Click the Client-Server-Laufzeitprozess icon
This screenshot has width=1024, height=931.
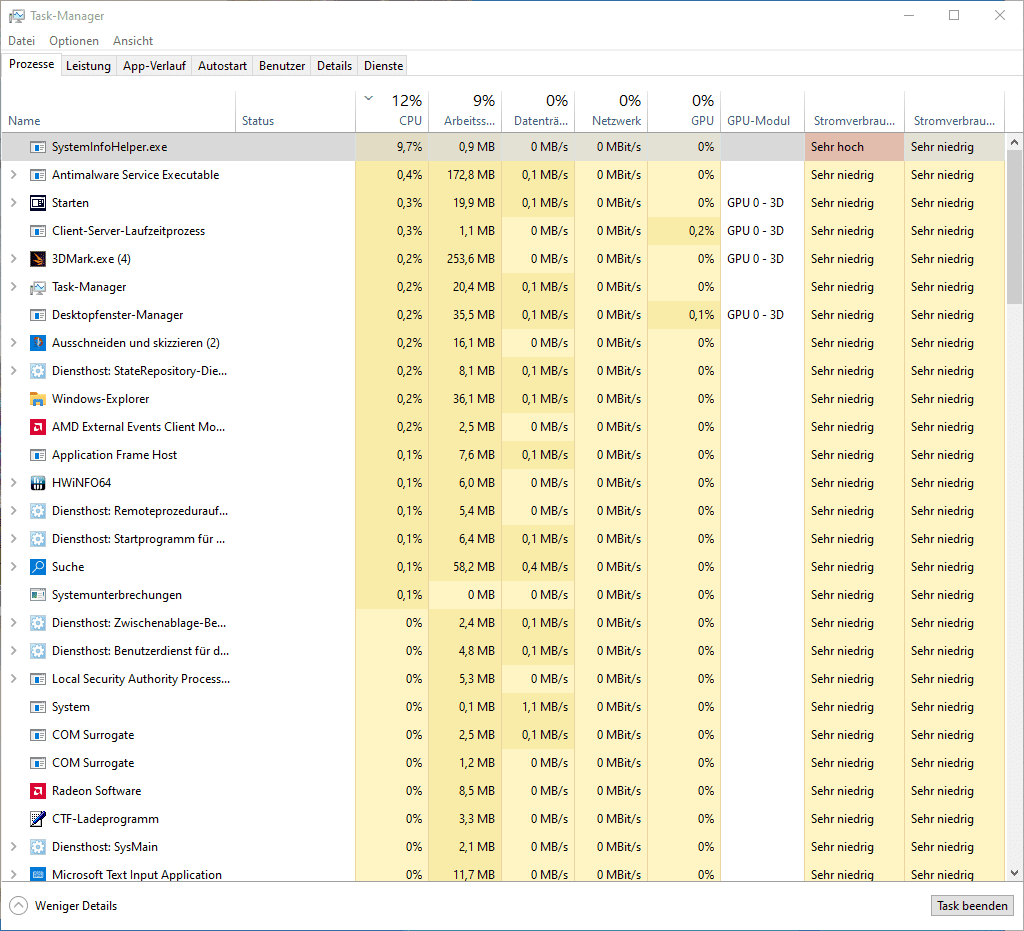pos(38,231)
